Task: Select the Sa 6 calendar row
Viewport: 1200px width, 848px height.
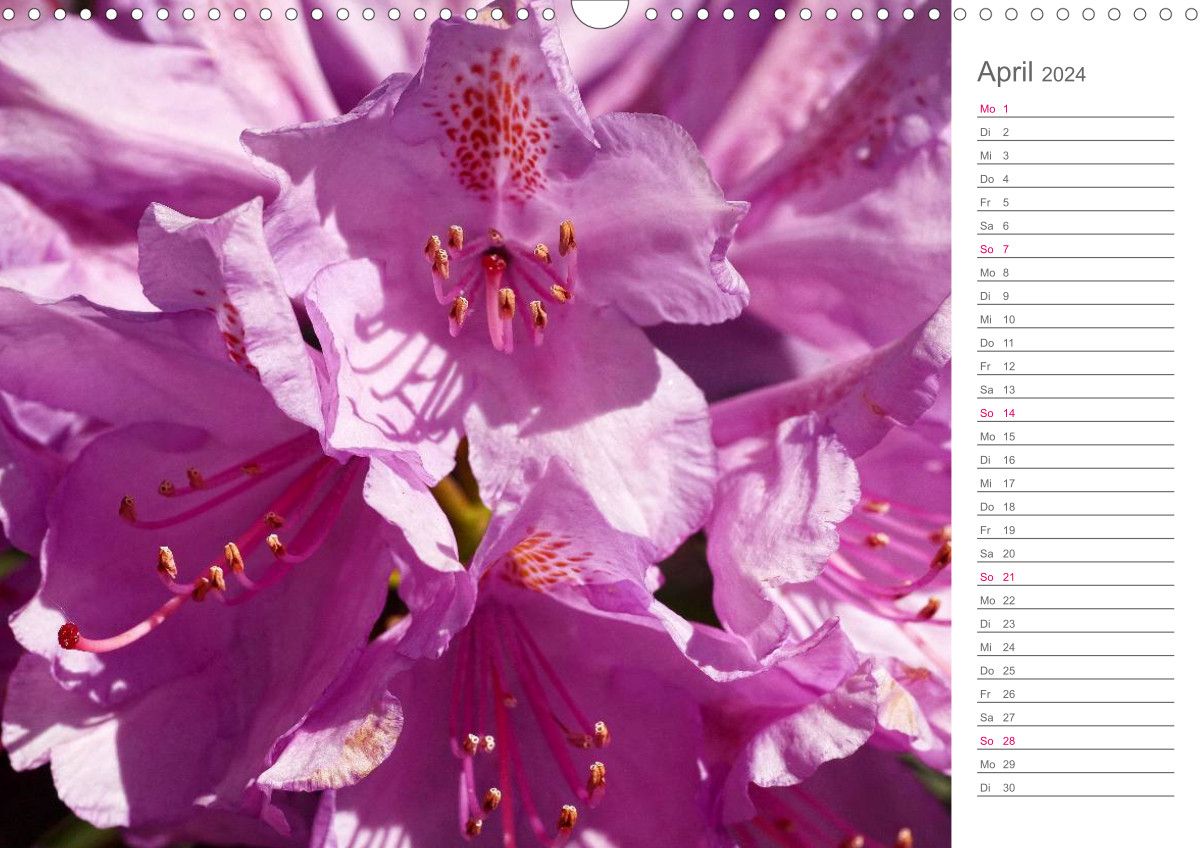Action: (x=1075, y=225)
